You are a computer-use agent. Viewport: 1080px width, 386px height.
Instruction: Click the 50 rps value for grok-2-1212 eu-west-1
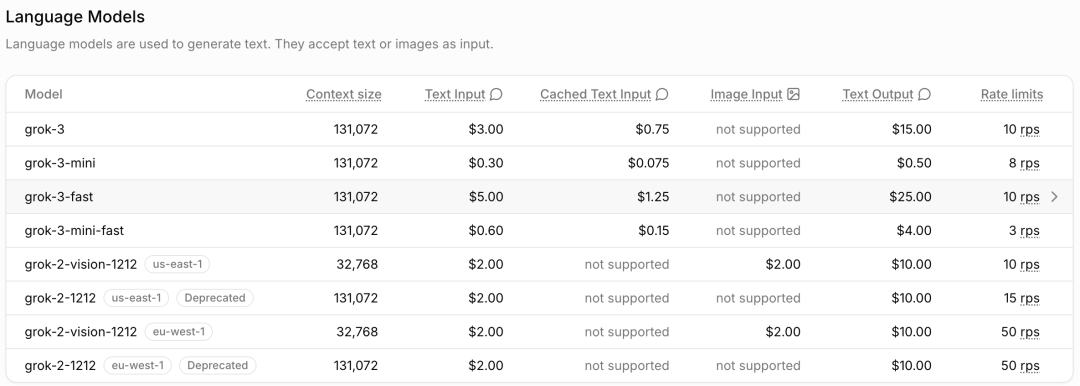[x=1020, y=366]
